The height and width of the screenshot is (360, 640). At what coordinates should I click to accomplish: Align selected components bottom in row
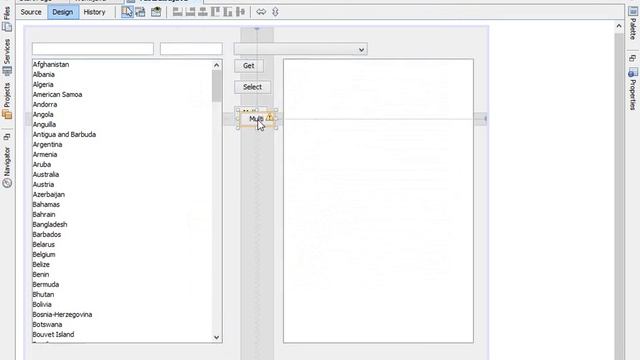(x=228, y=12)
